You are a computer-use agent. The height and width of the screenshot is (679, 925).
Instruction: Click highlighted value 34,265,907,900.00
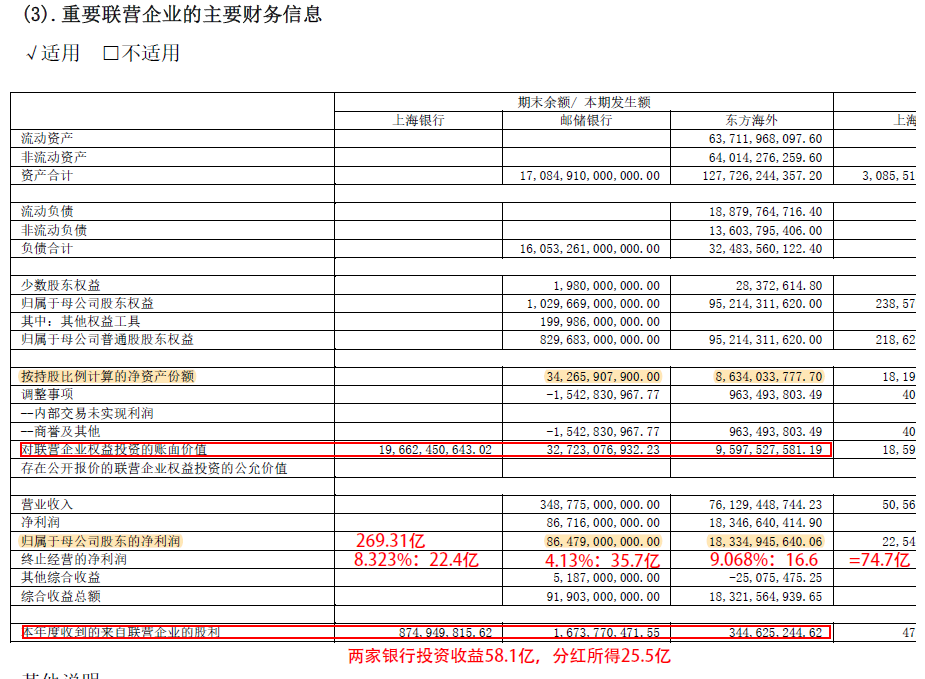(603, 376)
